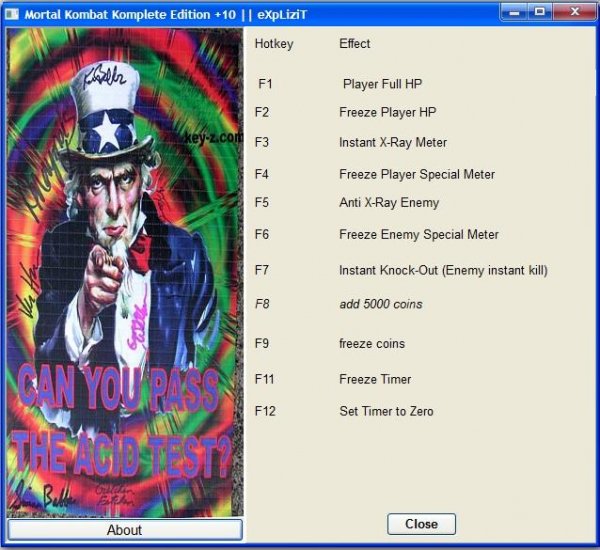Viewport: 600px width, 550px height.
Task: Maximize the trainer window
Action: [540, 12]
